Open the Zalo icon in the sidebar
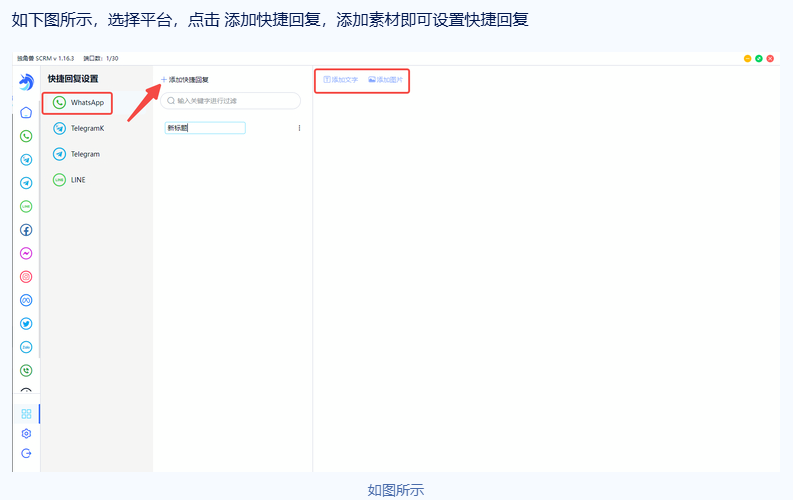This screenshot has height=500, width=793. 26,347
